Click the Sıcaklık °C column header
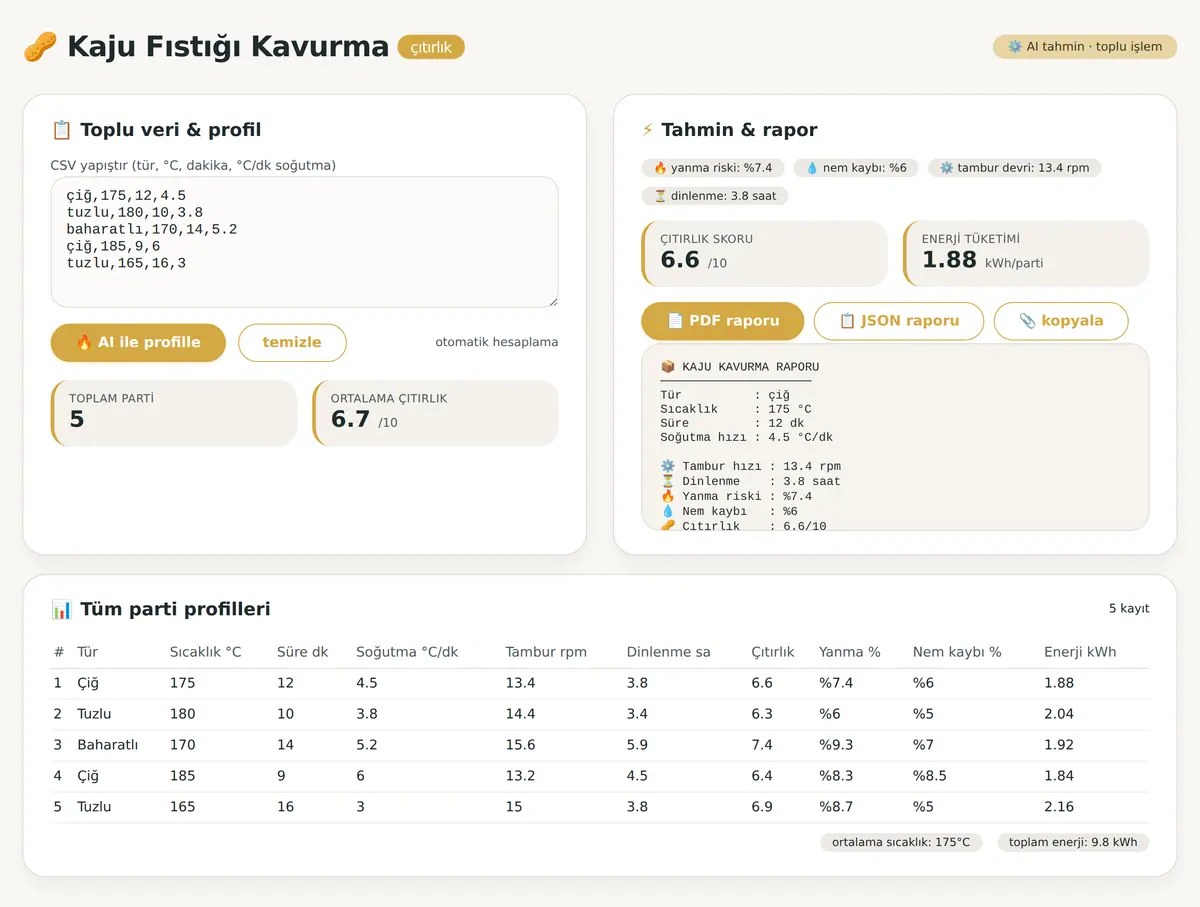Viewport: 1200px width, 907px height. pos(206,652)
